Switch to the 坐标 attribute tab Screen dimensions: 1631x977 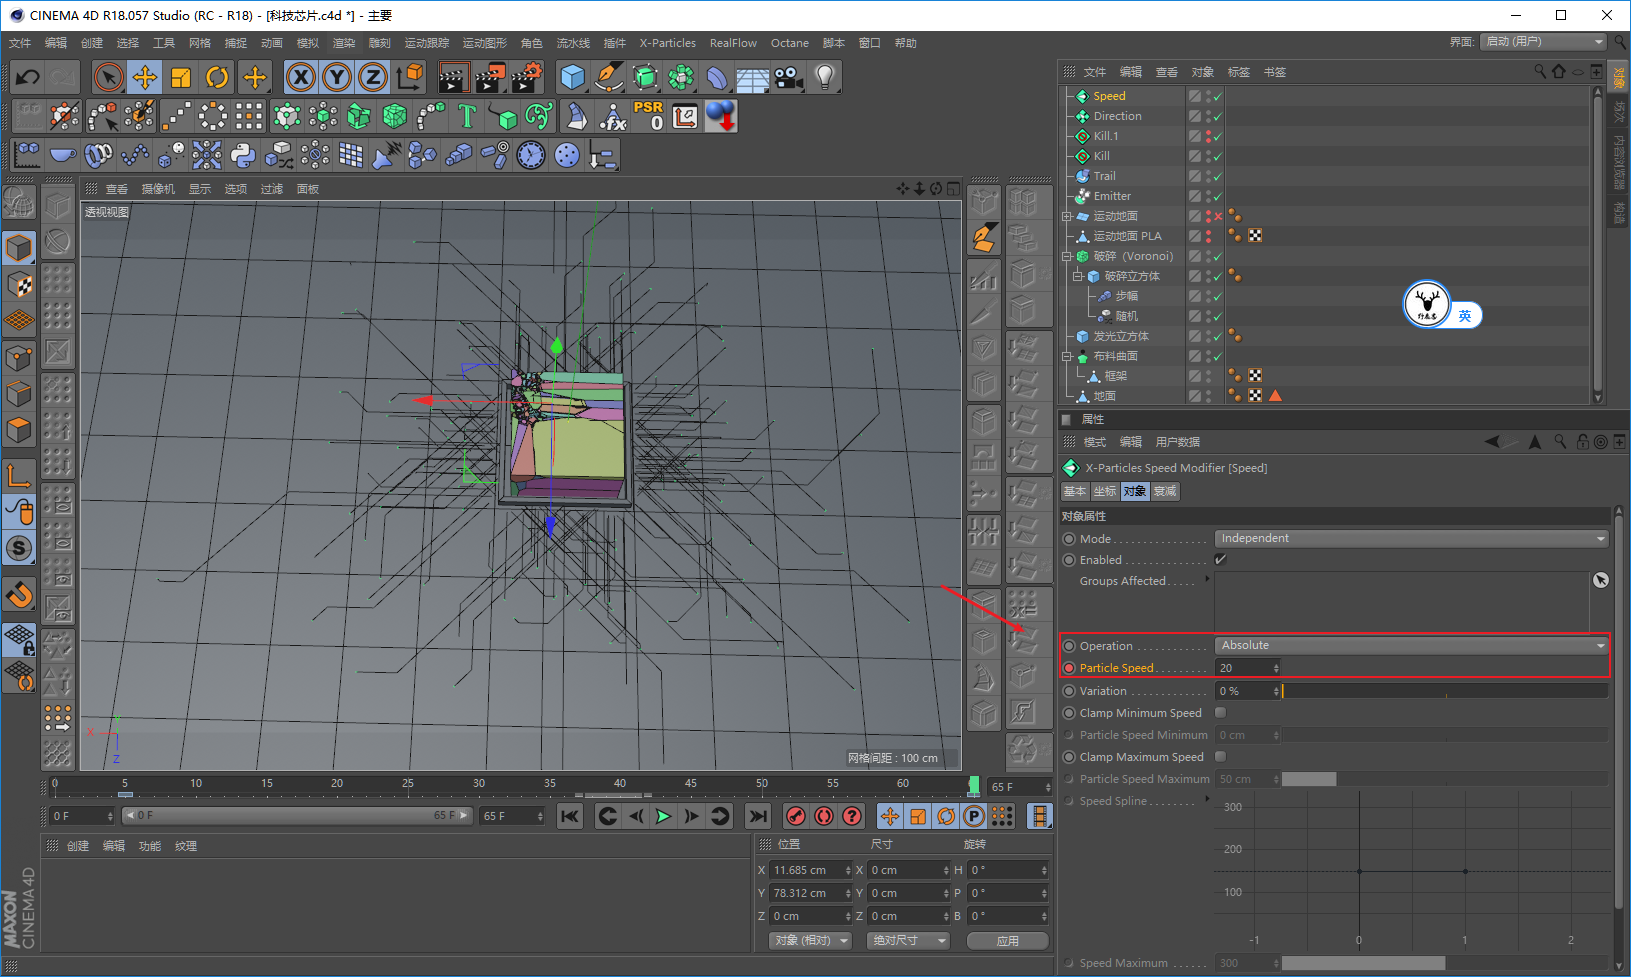coord(1105,491)
